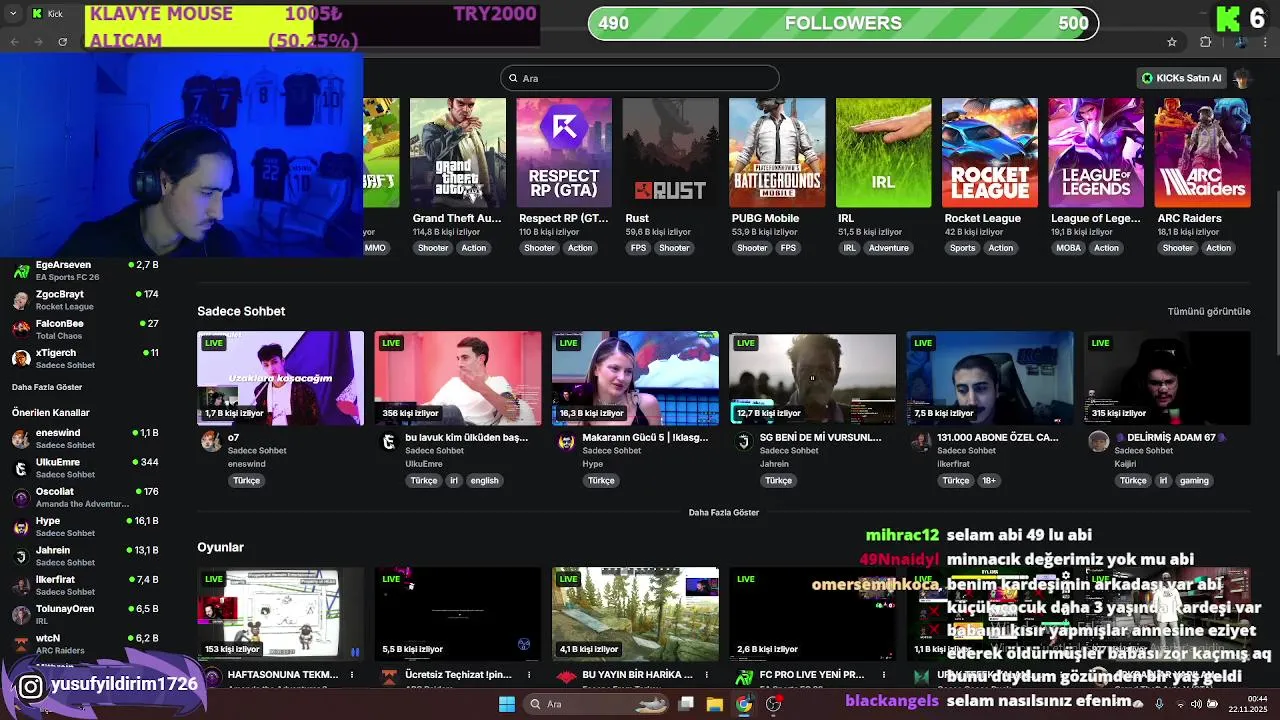Click the gaming tag under DELİRMİŞ ADAM 67
Viewport: 1280px width, 720px height.
(1194, 480)
